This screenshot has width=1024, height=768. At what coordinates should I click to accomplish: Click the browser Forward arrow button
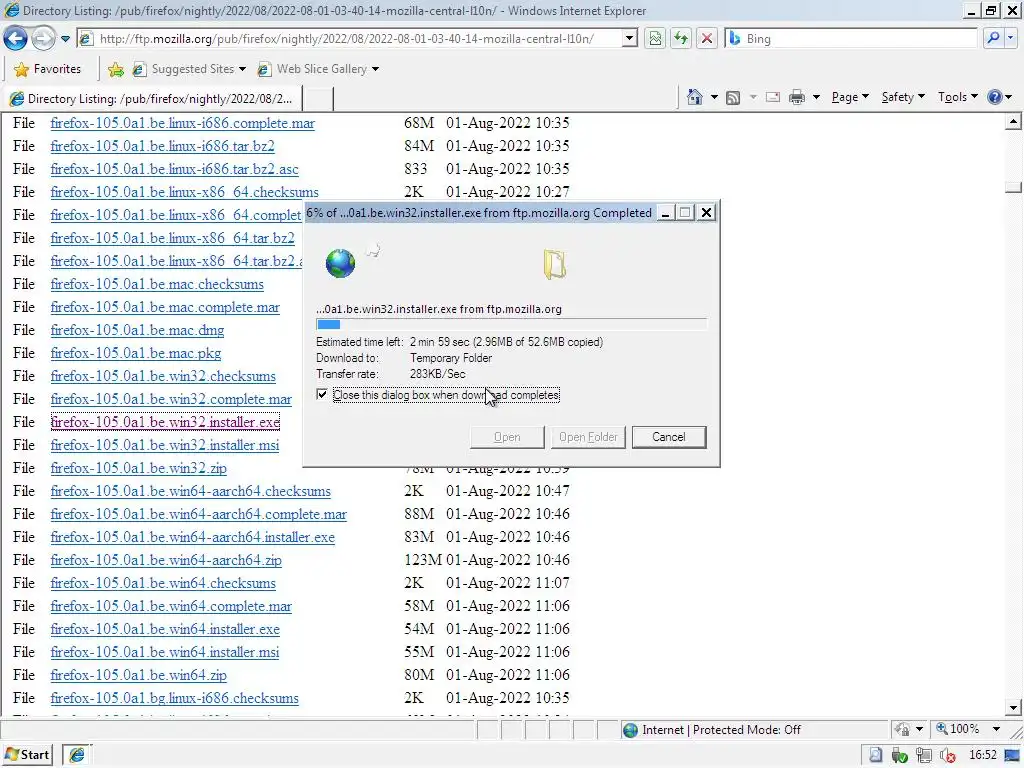tap(43, 39)
